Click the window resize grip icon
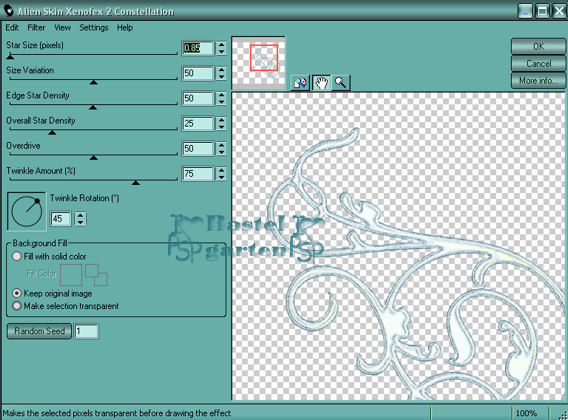The image size is (568, 420). (x=563, y=415)
